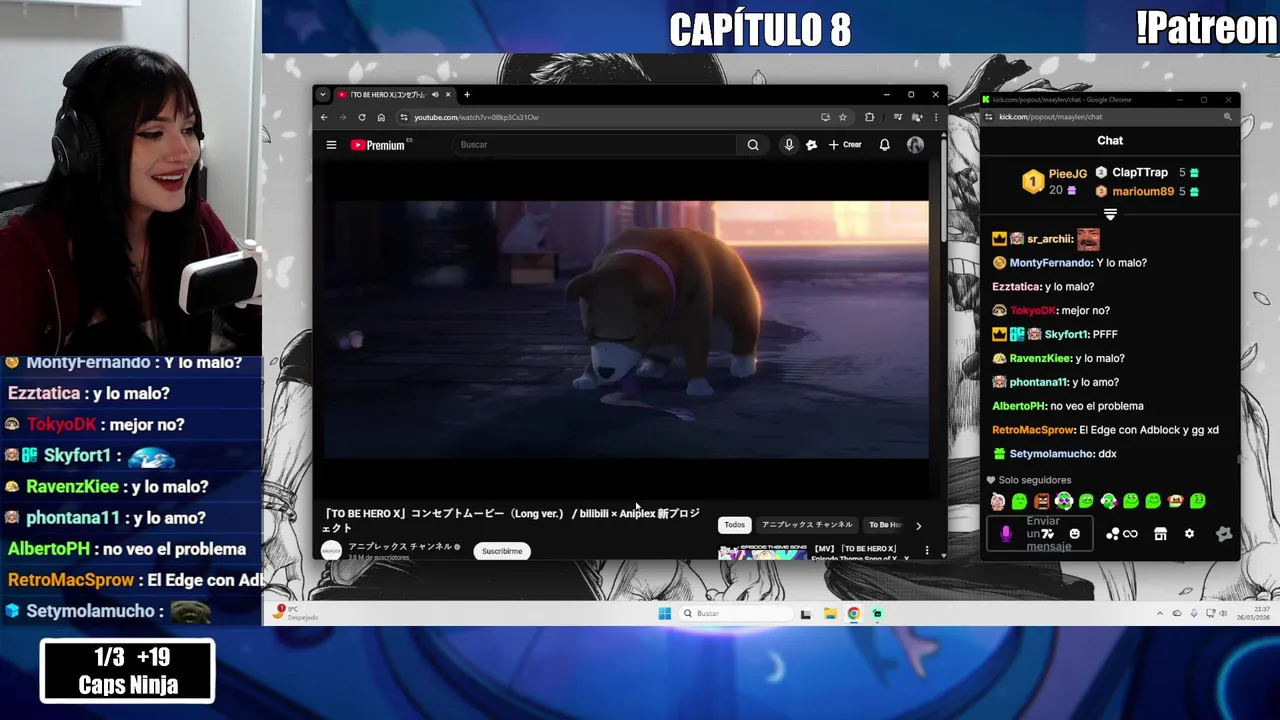The width and height of the screenshot is (1280, 720).
Task: Click the YouTube address bar URL
Action: [x=476, y=117]
